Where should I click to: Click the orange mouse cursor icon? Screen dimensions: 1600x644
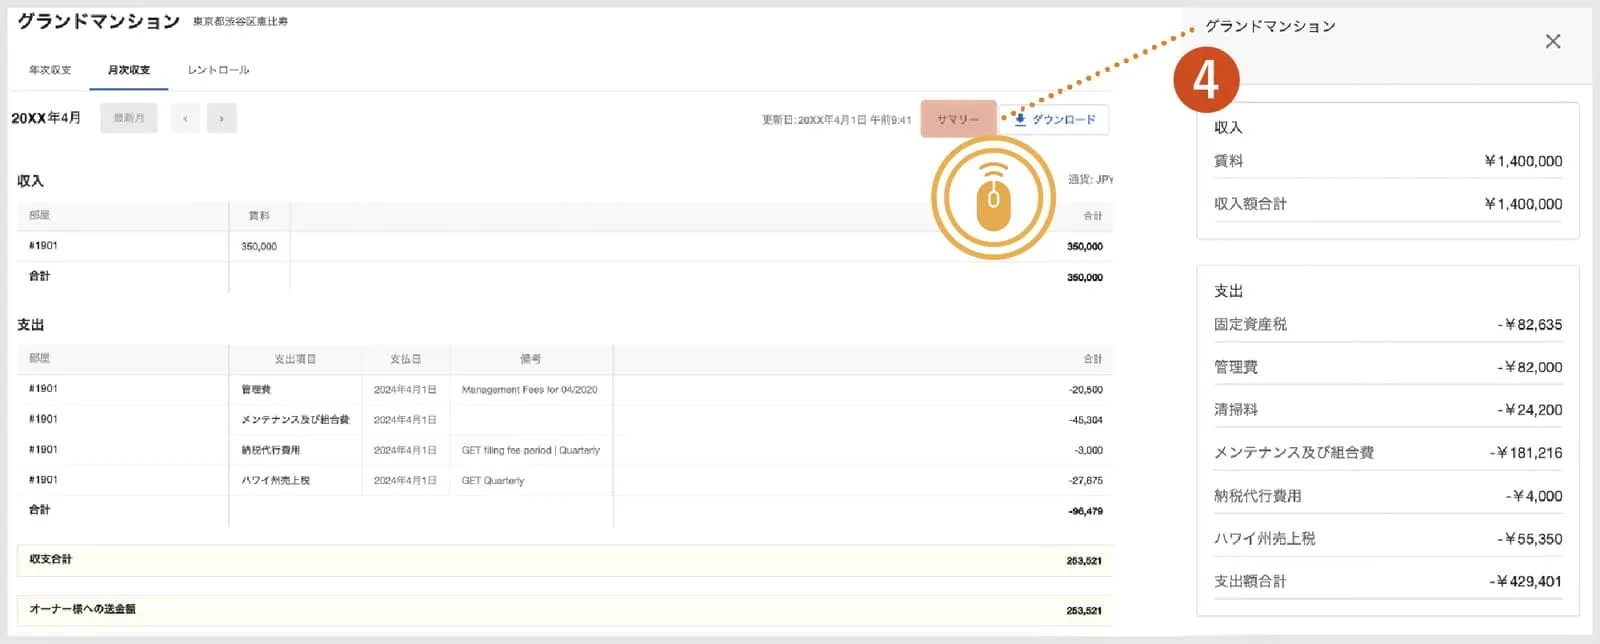pos(993,198)
